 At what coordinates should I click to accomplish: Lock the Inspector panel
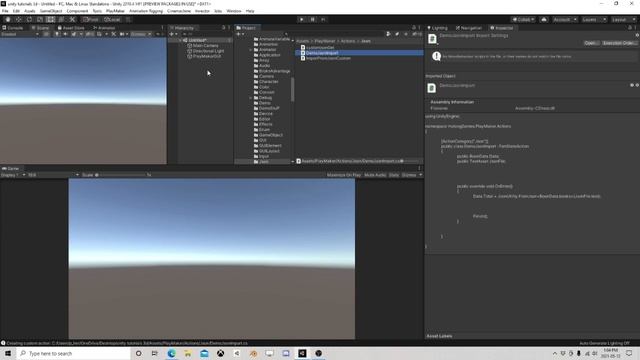[630, 28]
